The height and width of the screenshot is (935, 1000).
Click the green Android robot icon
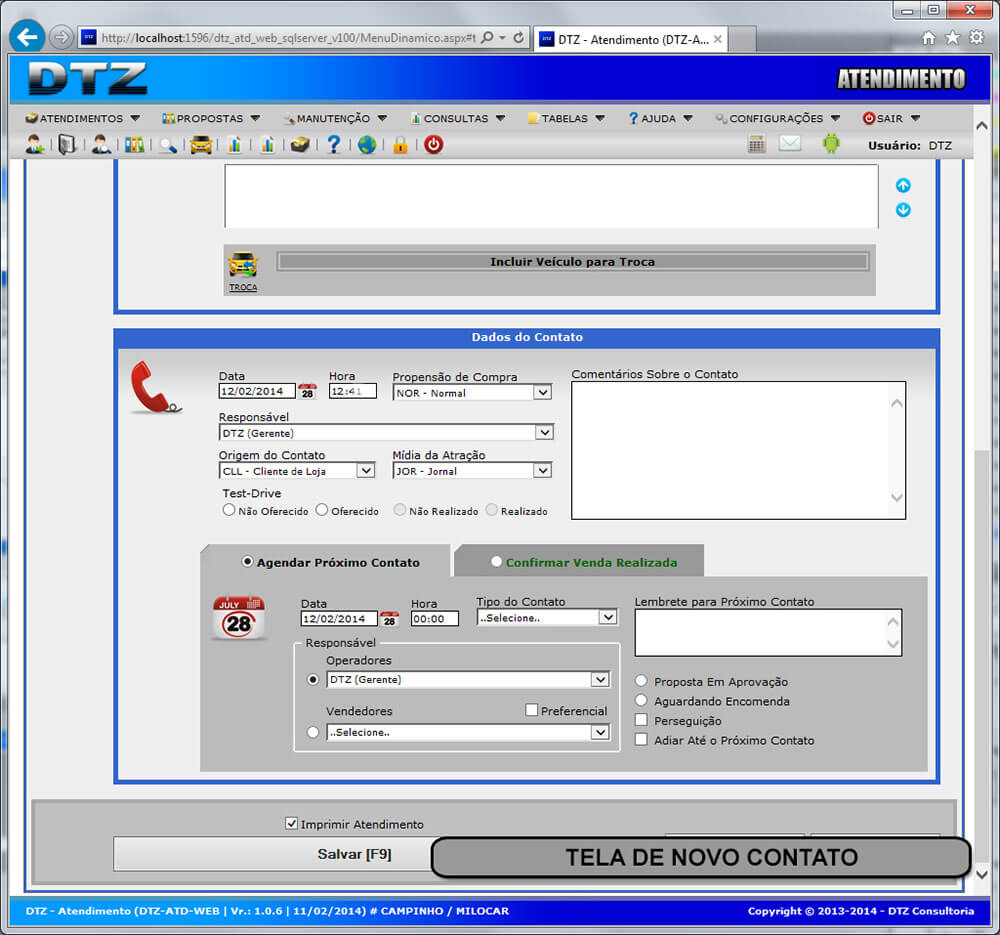point(831,144)
